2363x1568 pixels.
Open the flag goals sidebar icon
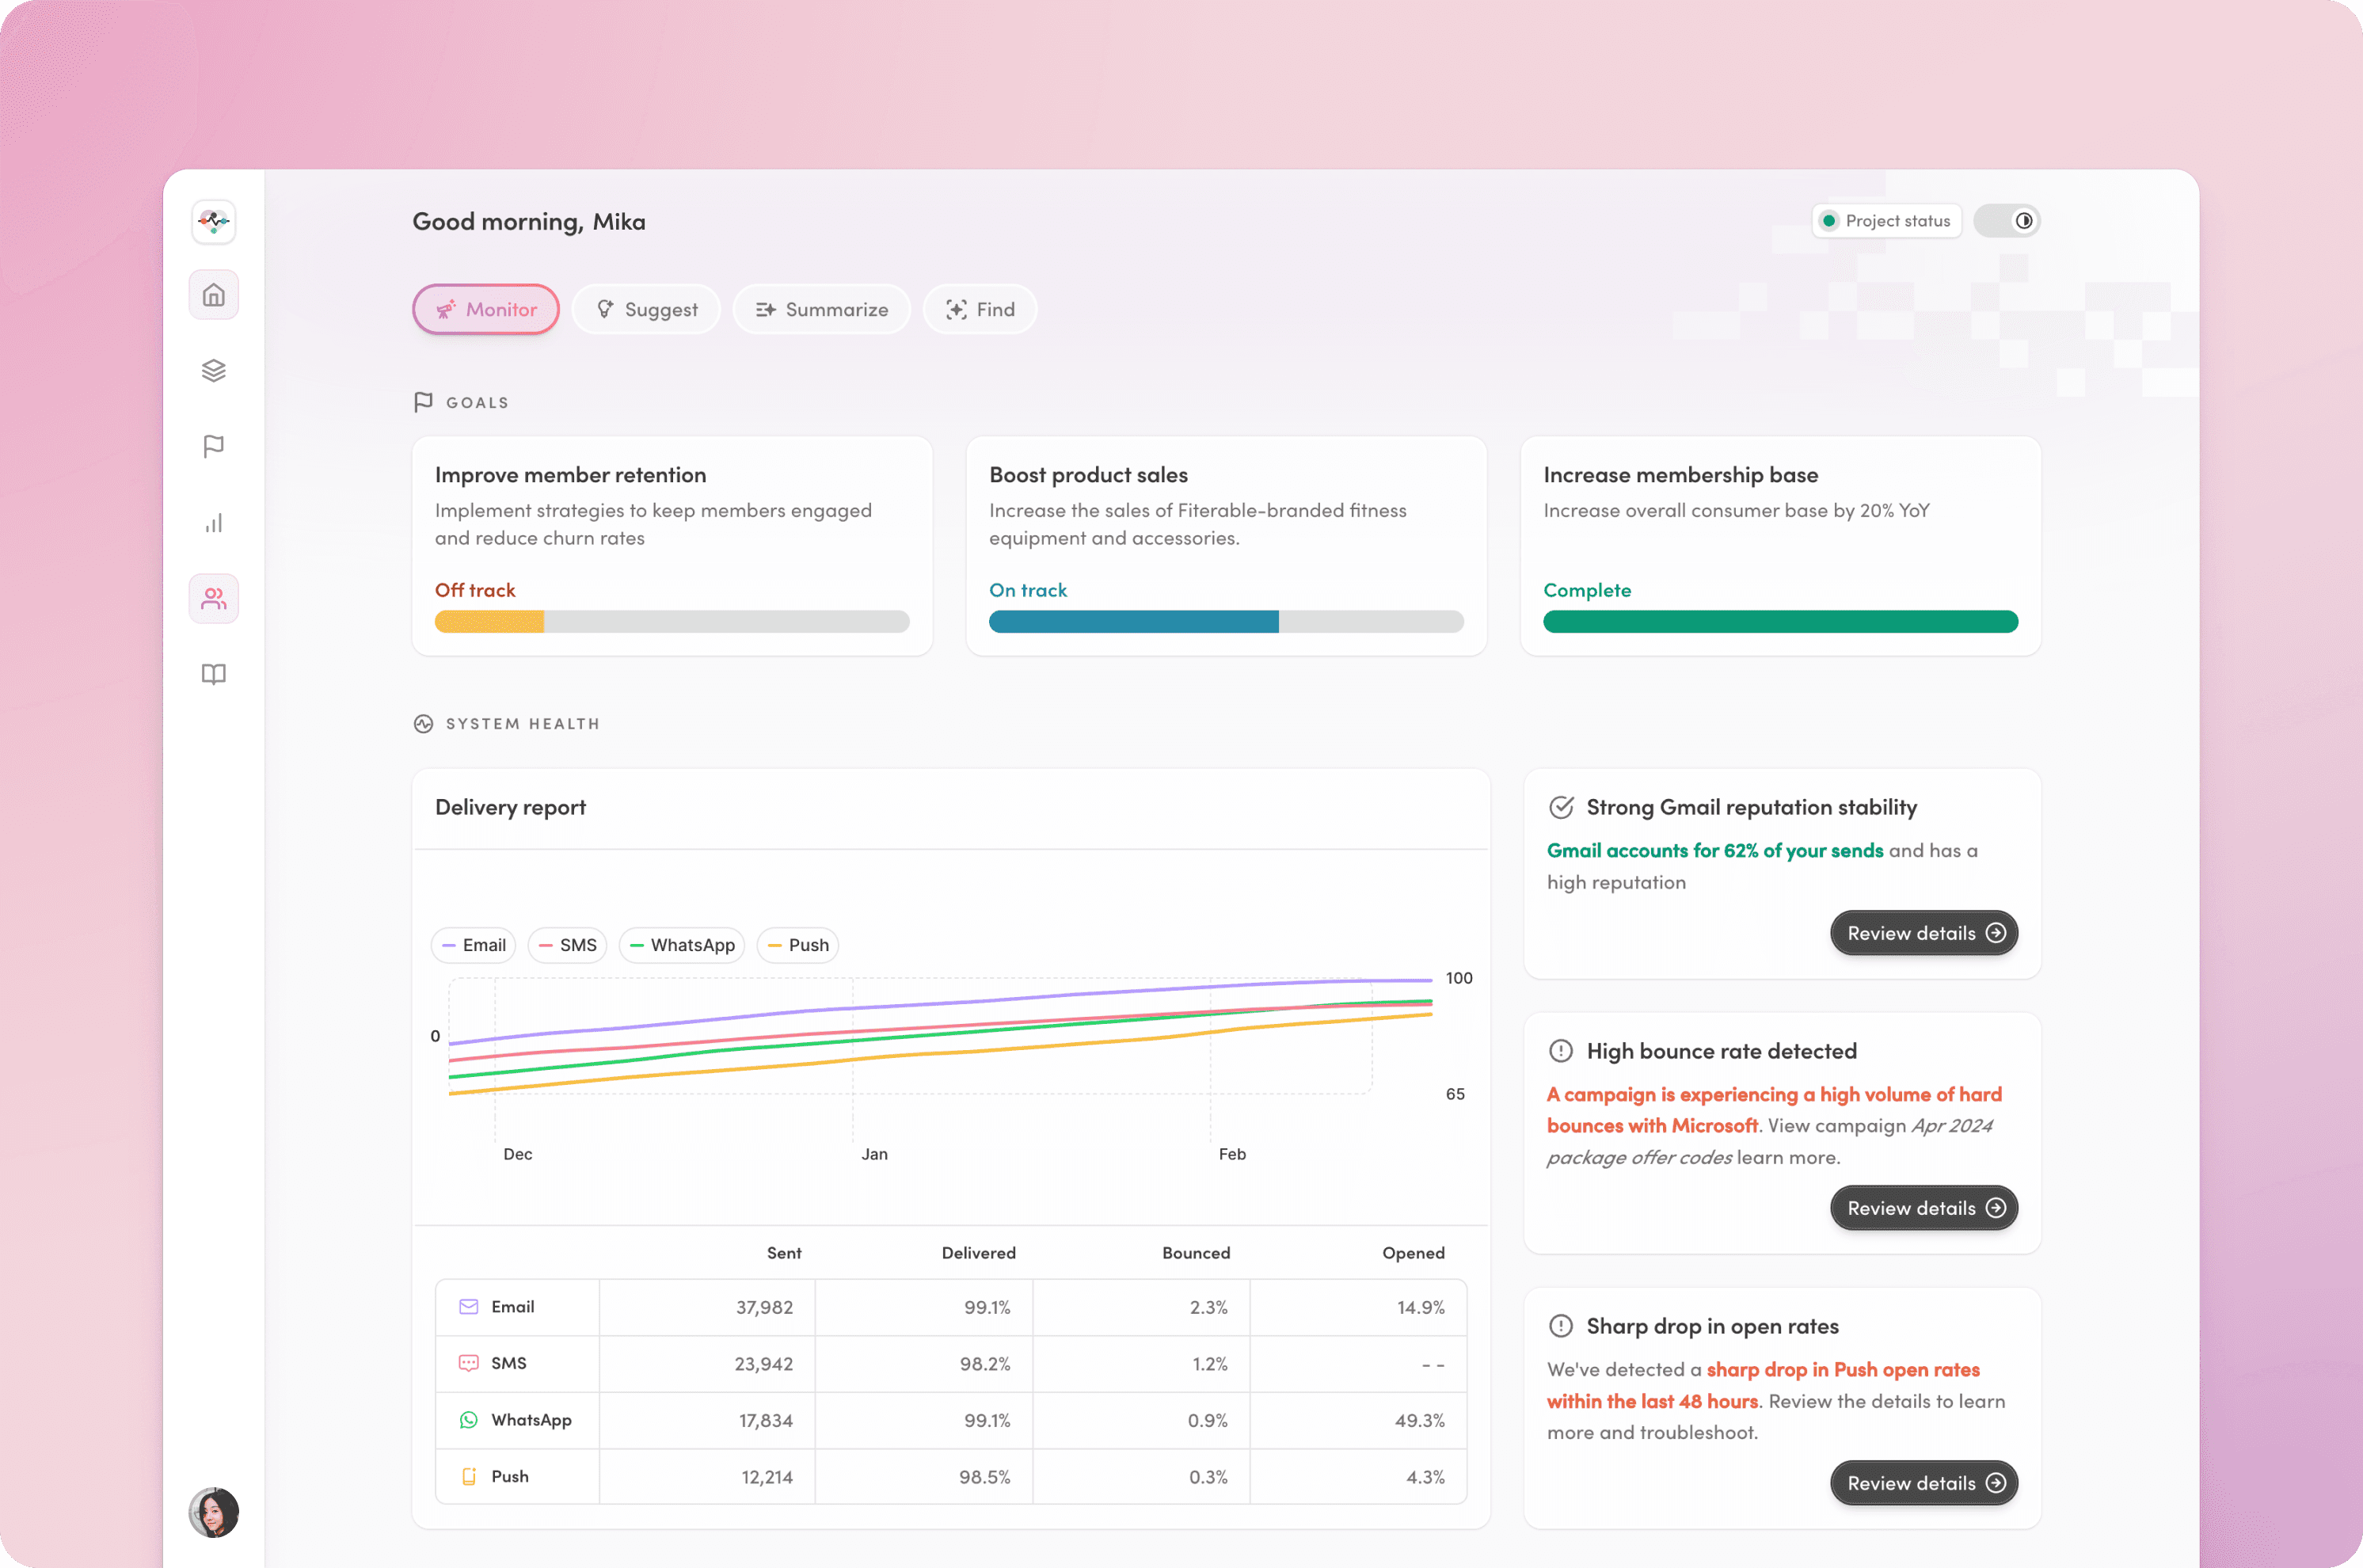click(213, 446)
